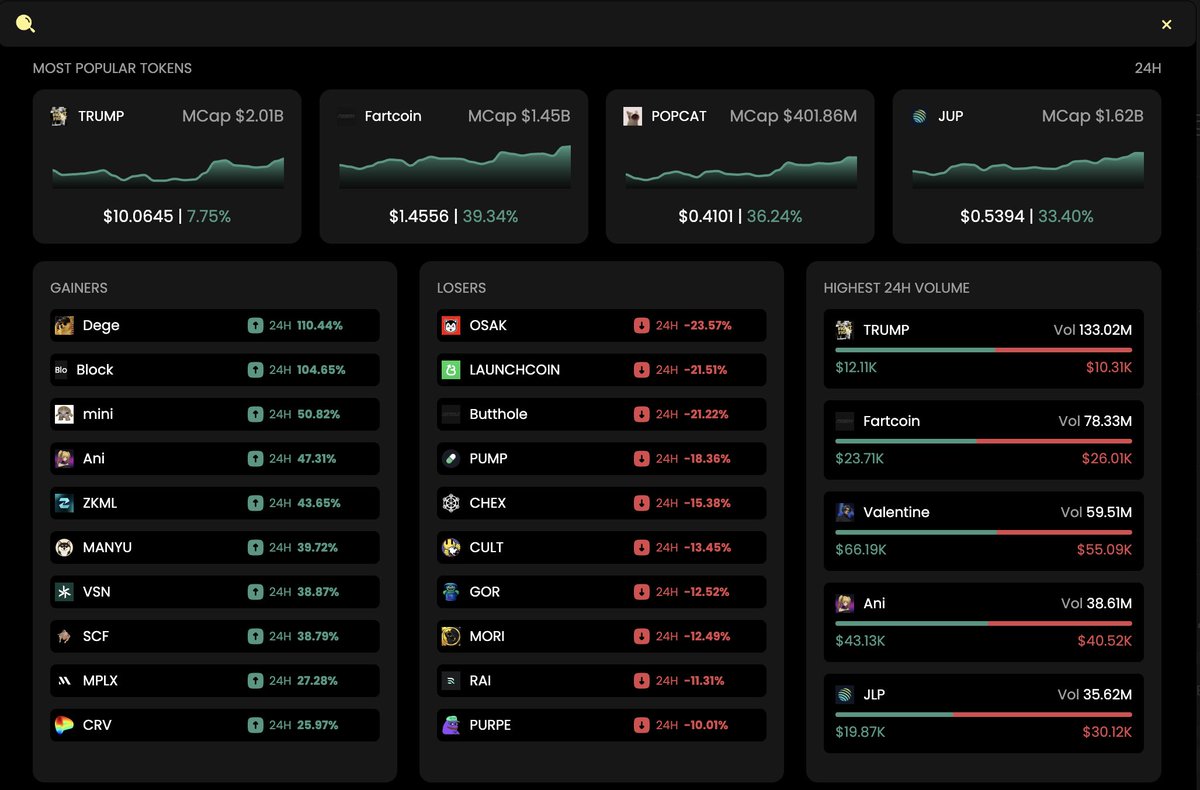The image size is (1200, 790).
Task: Click the Block token icon in Gainers
Action: point(61,370)
